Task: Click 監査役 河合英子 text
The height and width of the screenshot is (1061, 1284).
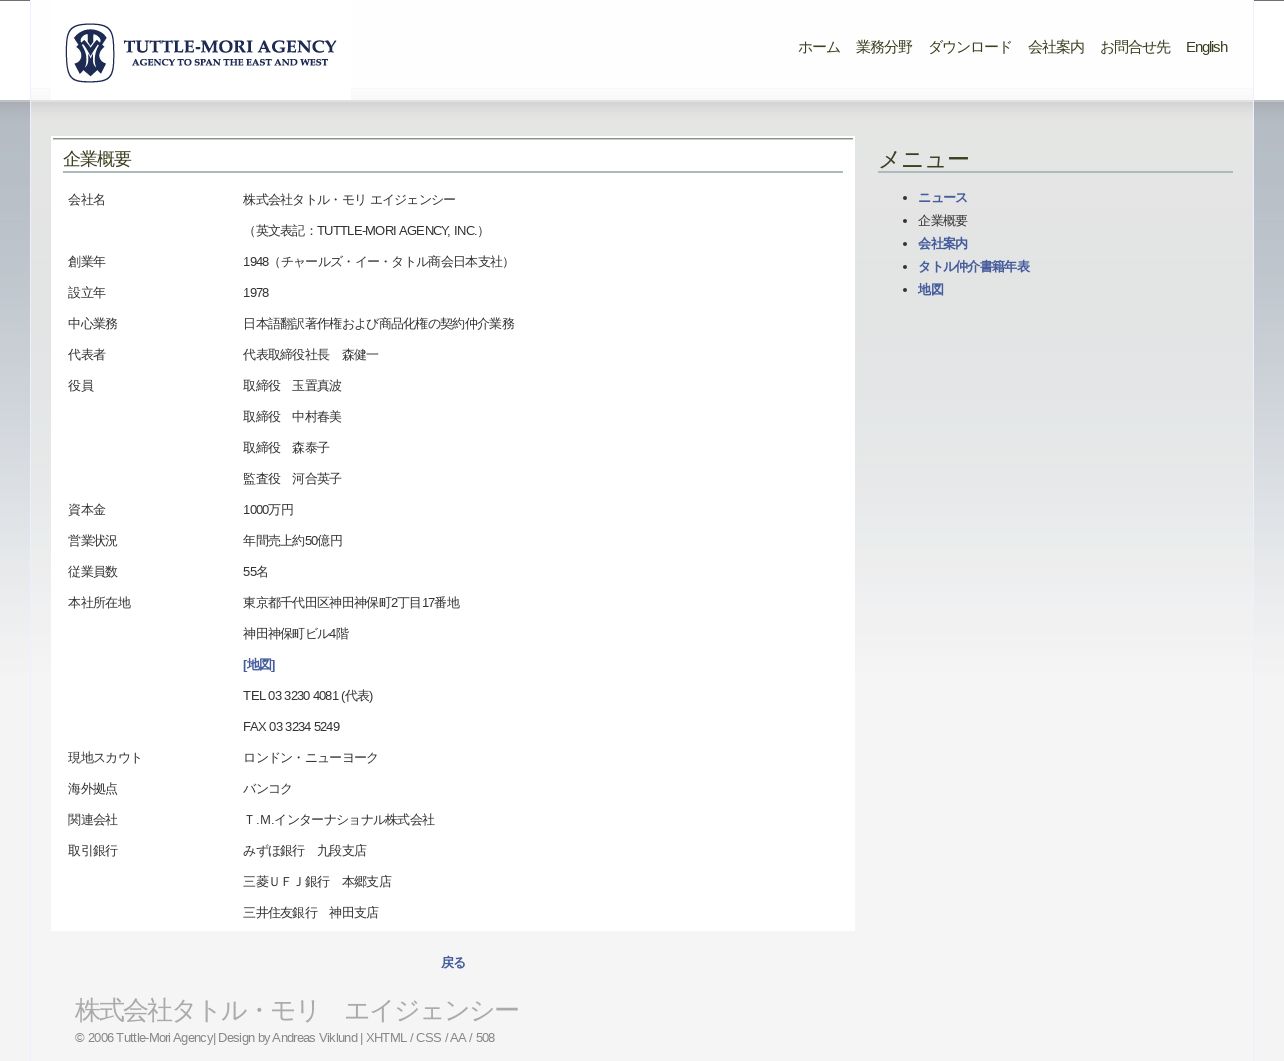Action: pyautogui.click(x=292, y=479)
